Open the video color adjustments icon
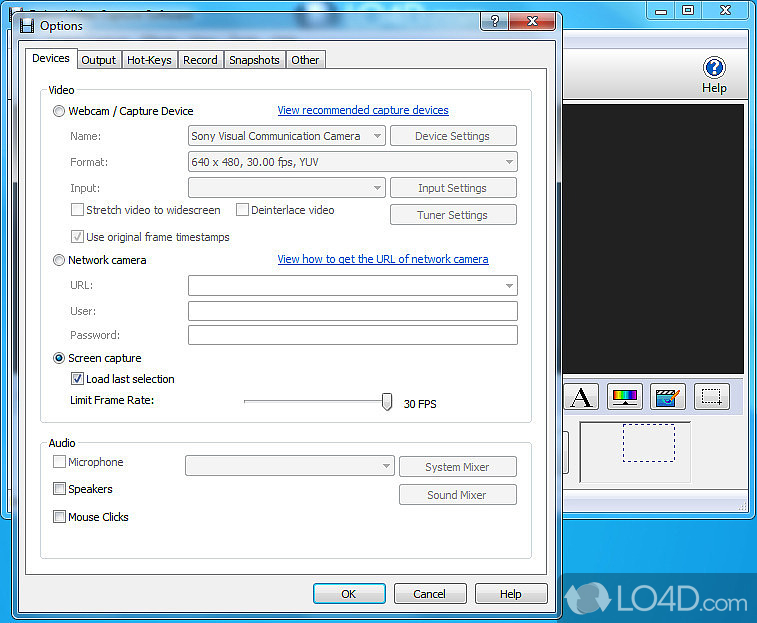 click(625, 397)
